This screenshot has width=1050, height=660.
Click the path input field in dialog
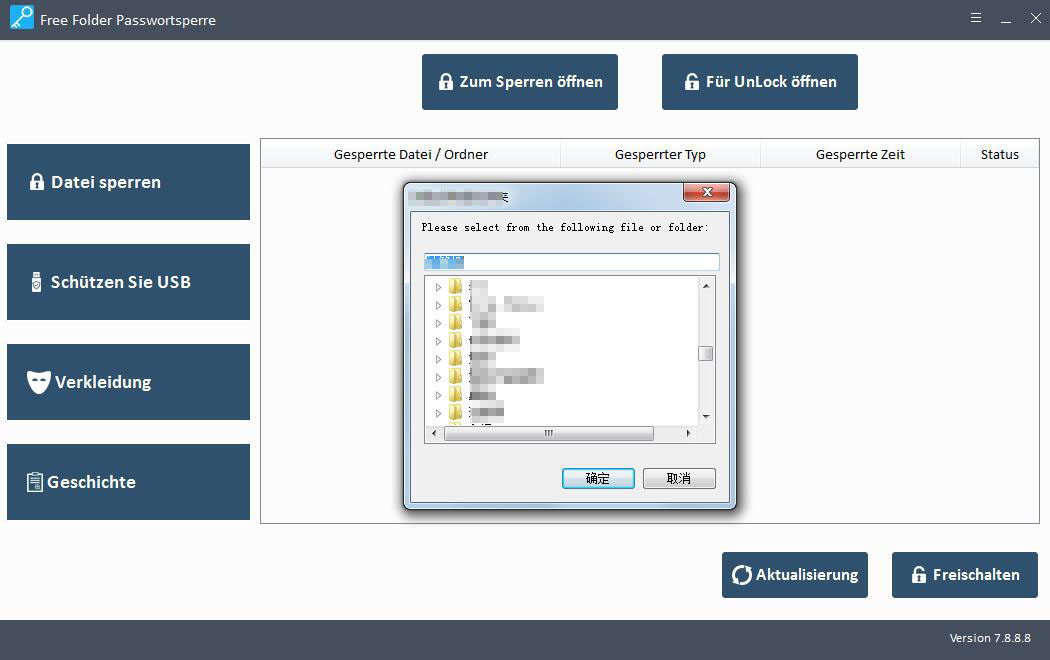(x=571, y=262)
